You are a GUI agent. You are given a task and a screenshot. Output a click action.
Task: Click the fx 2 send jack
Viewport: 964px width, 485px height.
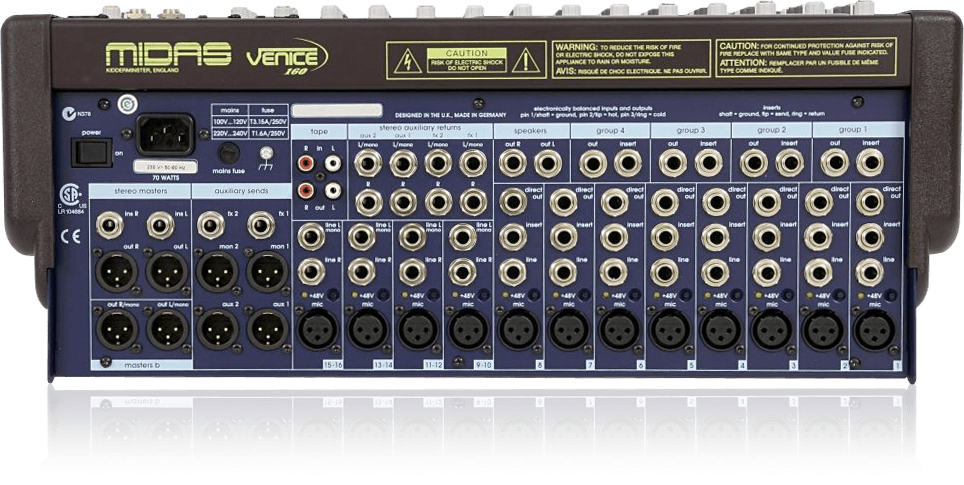(210, 226)
